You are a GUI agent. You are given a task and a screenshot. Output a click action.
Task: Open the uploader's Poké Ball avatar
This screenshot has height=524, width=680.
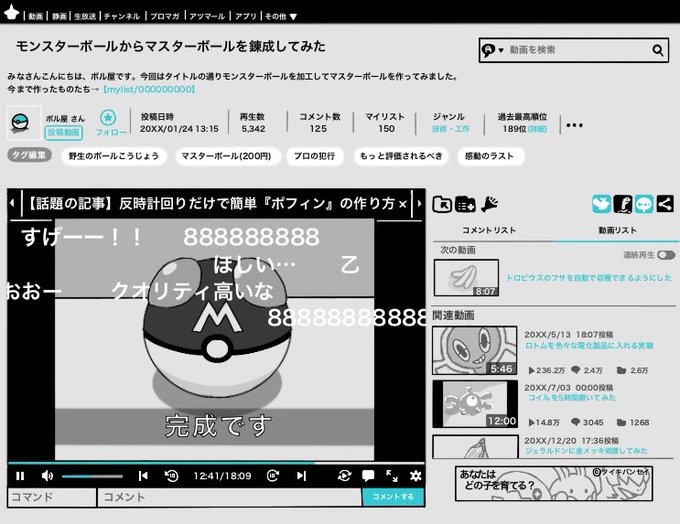(23, 123)
